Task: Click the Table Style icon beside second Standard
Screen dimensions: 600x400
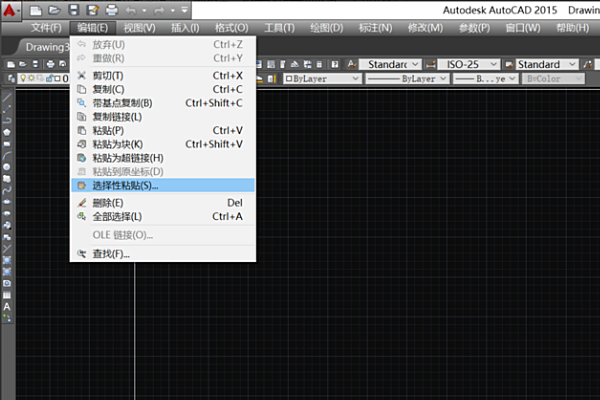Action: 509,64
